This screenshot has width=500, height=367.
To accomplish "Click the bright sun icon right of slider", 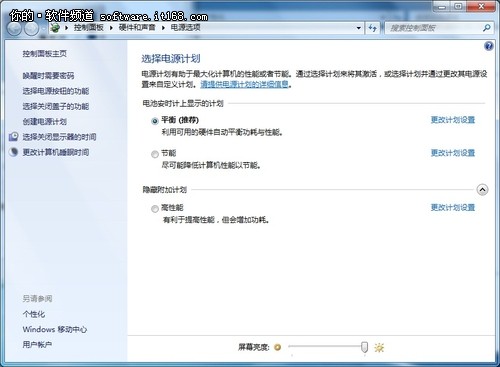I will [x=379, y=348].
